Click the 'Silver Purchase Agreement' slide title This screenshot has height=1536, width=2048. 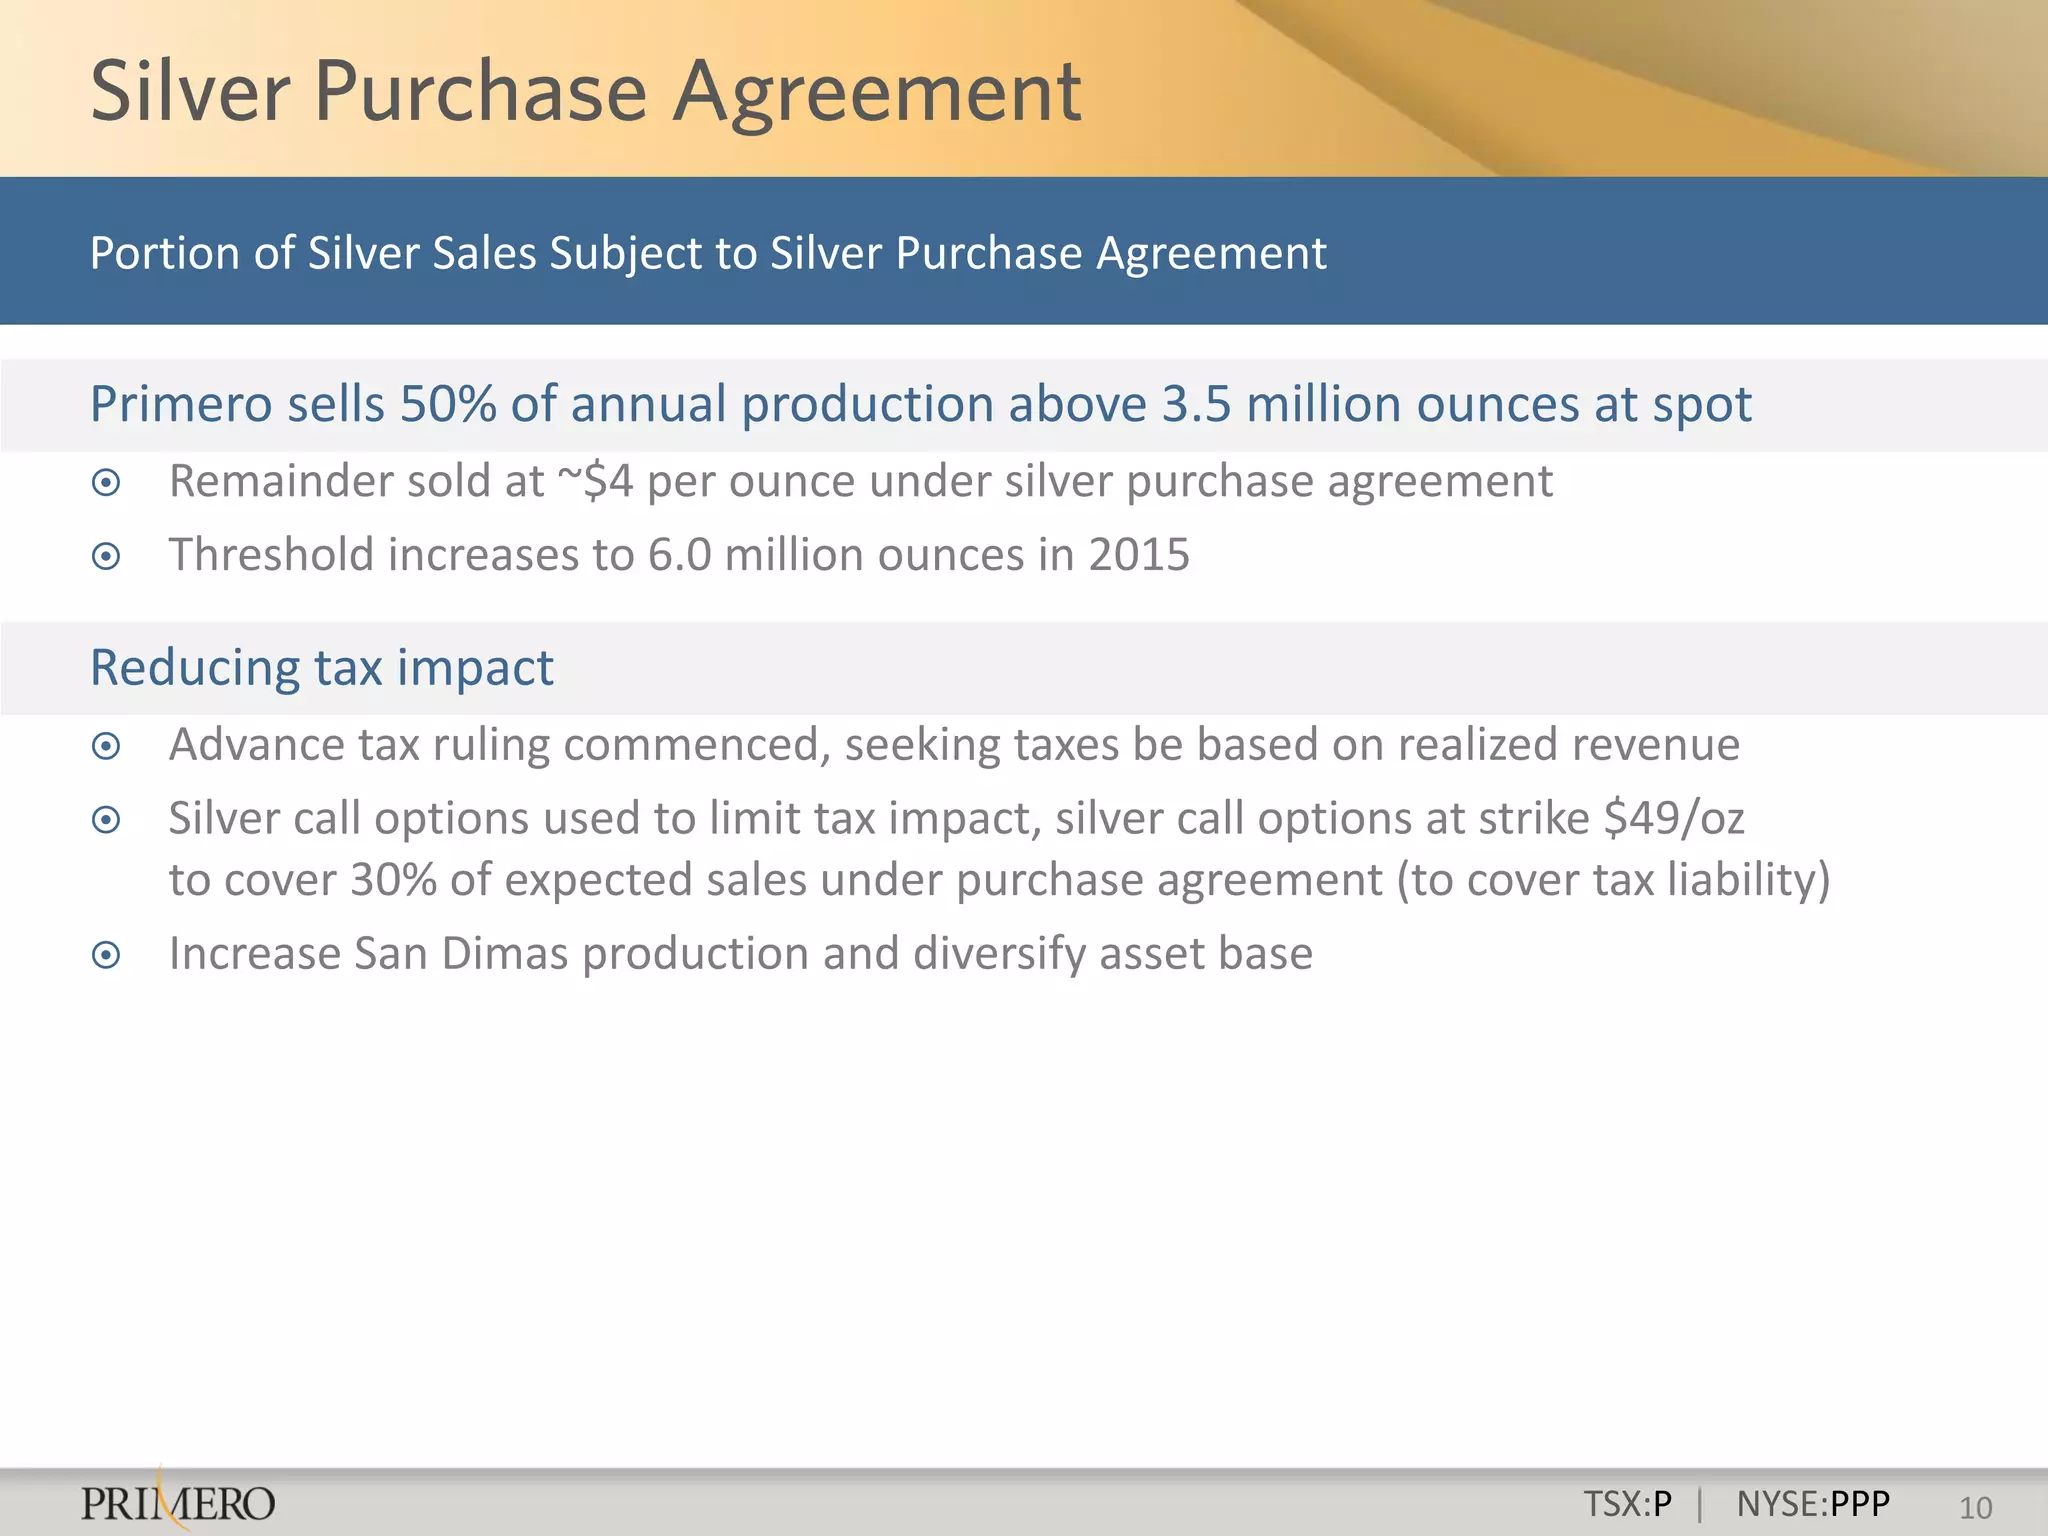click(586, 92)
